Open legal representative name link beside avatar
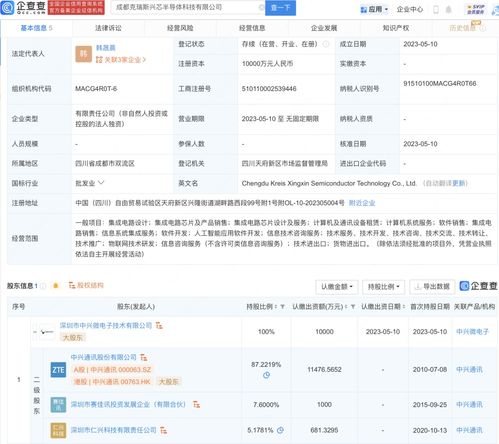The width and height of the screenshot is (499, 444). (106, 48)
